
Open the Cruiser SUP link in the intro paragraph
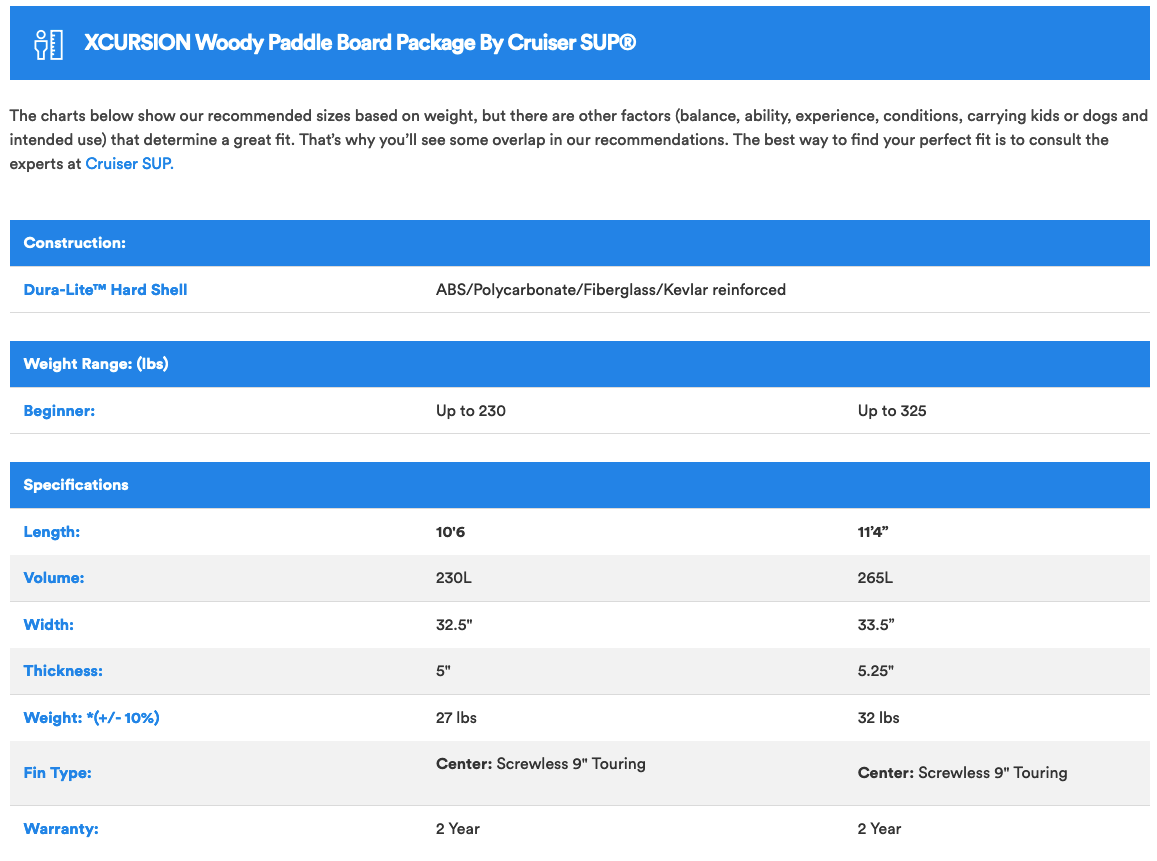point(129,164)
